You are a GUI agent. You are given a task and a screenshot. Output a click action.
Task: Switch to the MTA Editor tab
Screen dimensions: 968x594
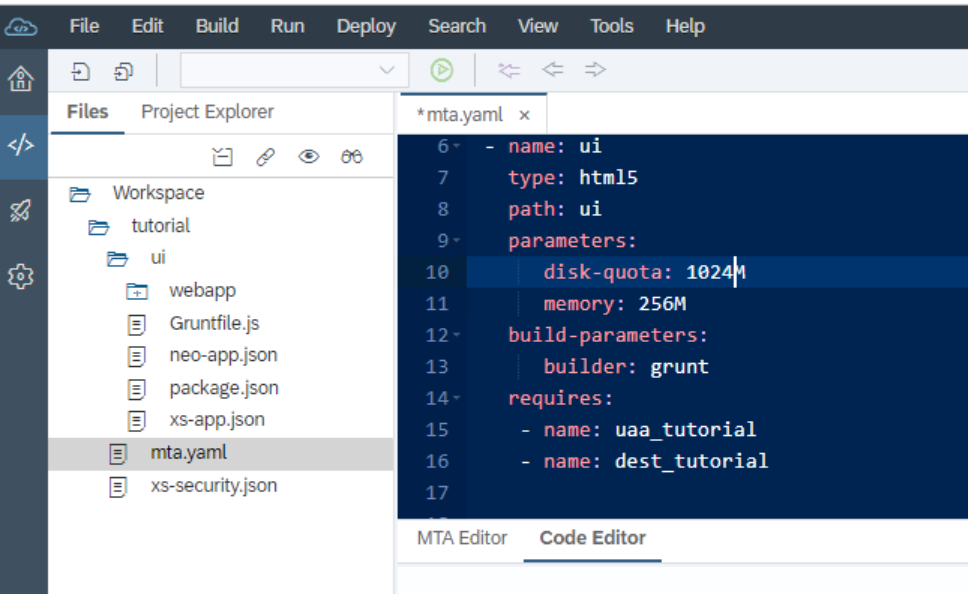(462, 538)
